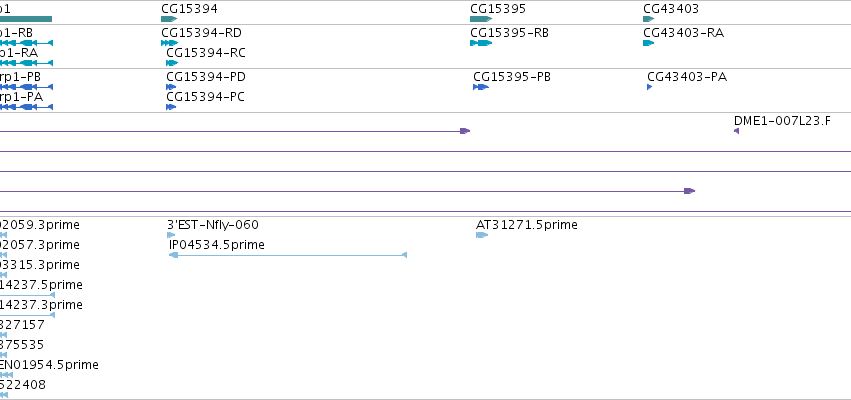The image size is (851, 400).
Task: Select the EN01954.5prime EST glyph
Action: tap(6, 375)
